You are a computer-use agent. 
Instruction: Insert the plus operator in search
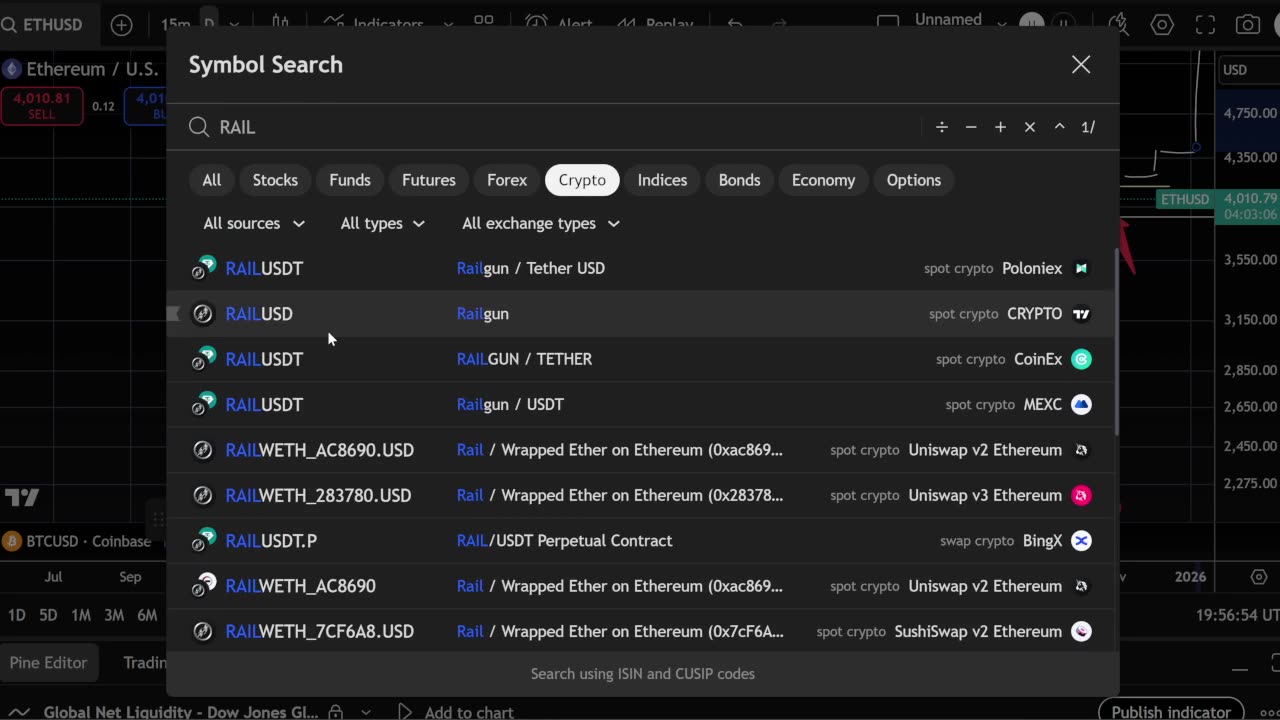tap(1000, 127)
